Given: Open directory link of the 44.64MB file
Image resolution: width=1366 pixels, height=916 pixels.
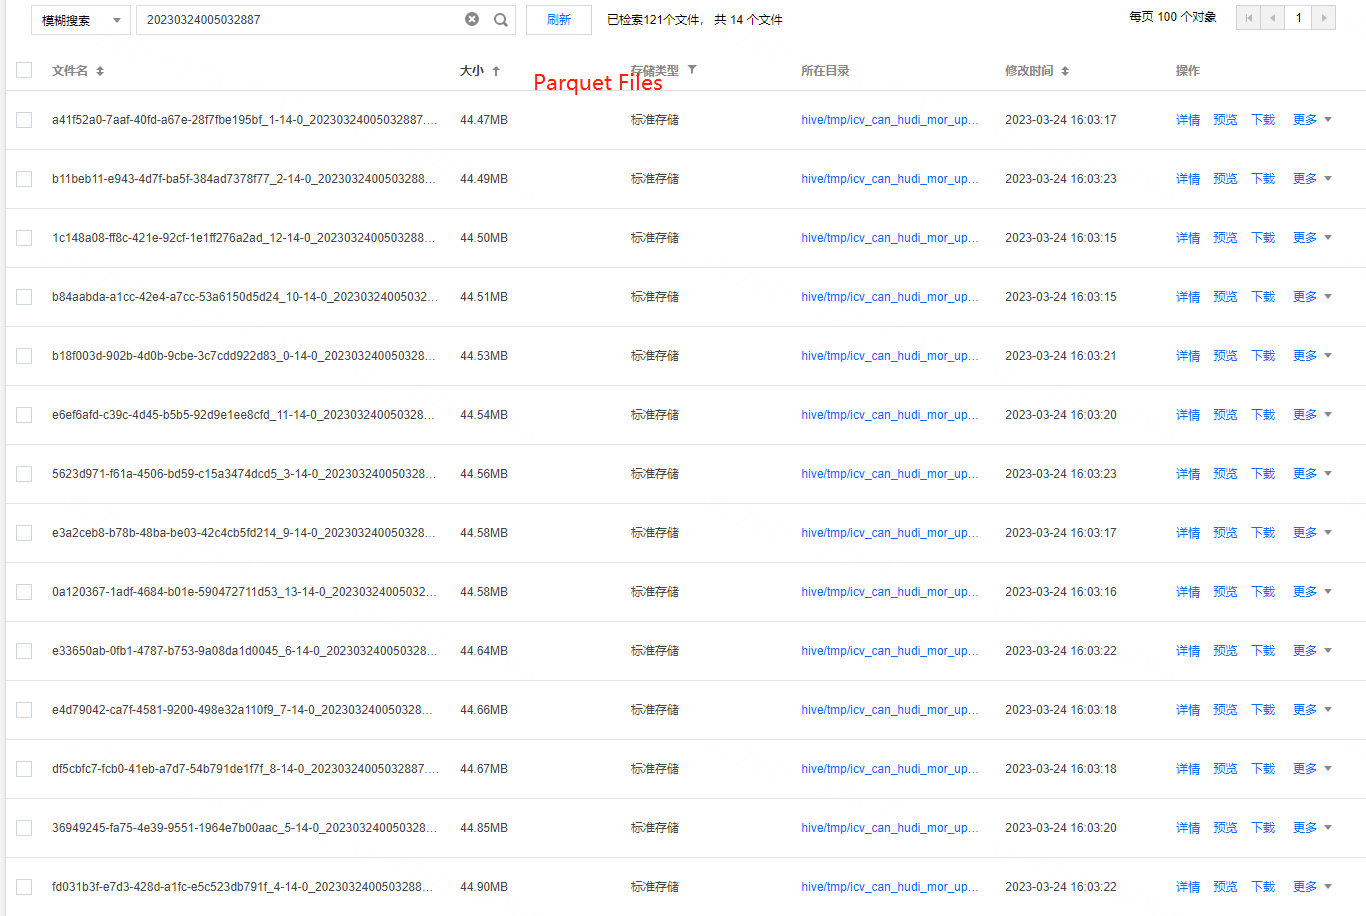Looking at the screenshot, I should [x=890, y=651].
